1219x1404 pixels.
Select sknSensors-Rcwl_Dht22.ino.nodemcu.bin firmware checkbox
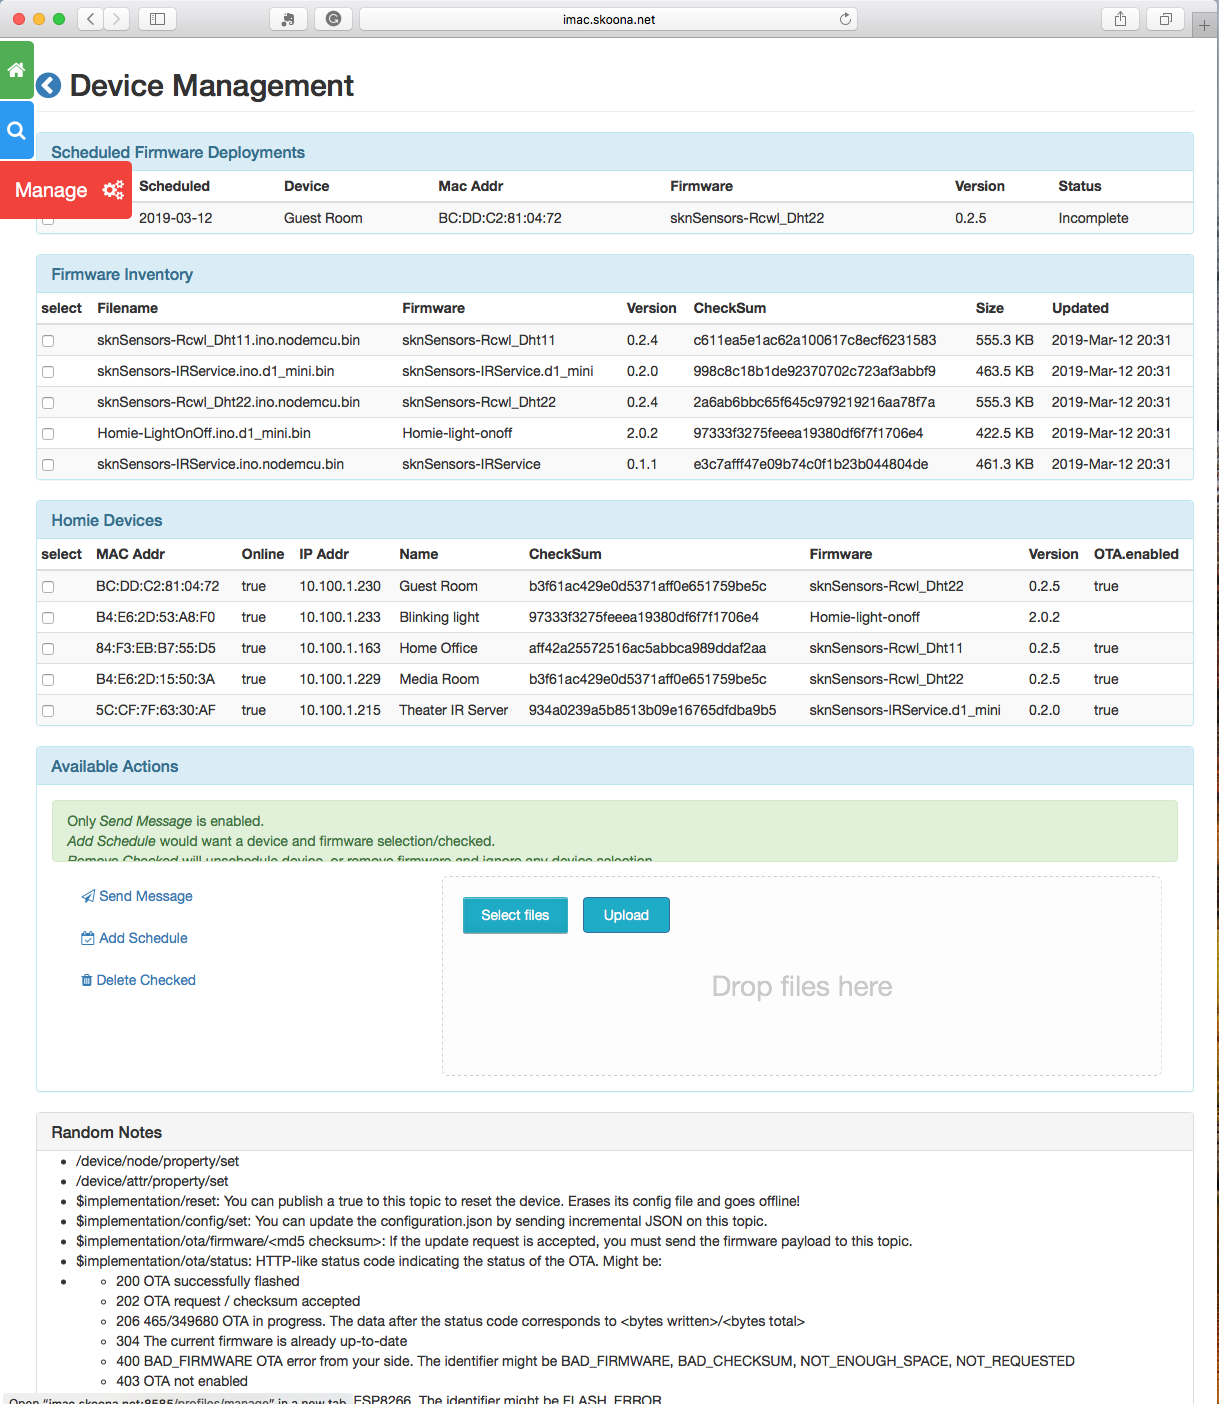(x=48, y=403)
